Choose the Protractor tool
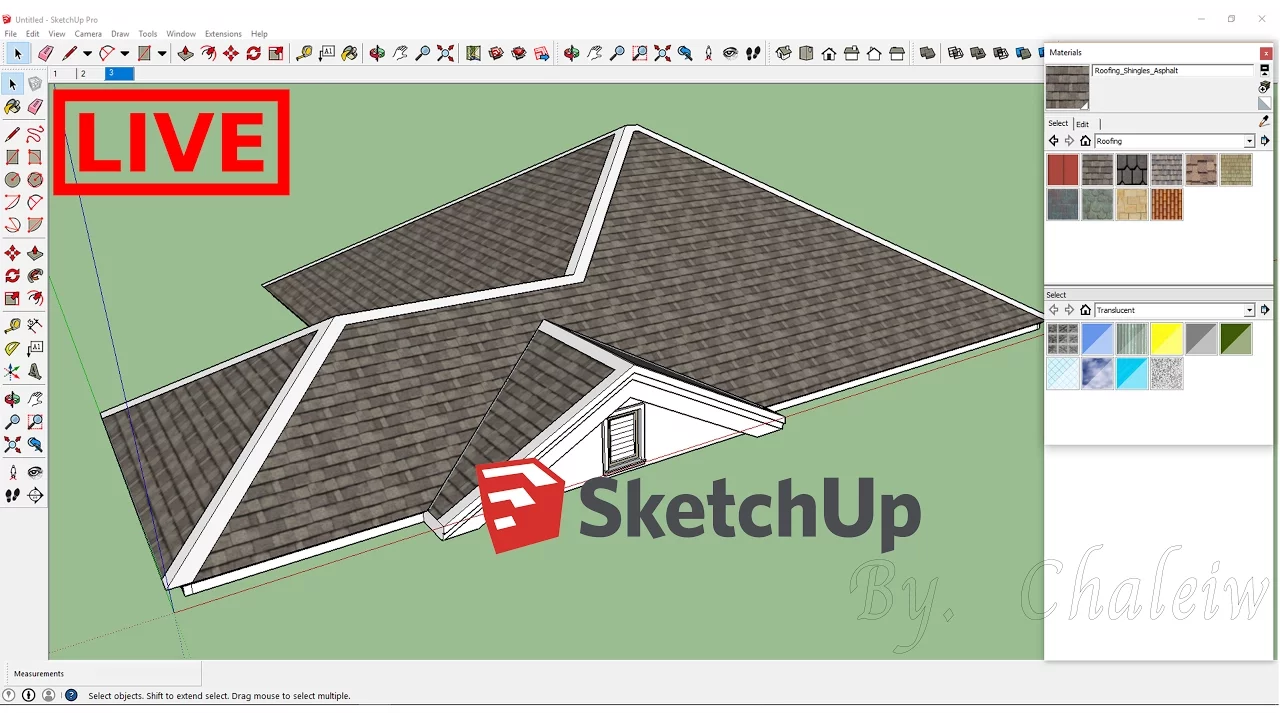This screenshot has height=720, width=1280. coord(12,348)
